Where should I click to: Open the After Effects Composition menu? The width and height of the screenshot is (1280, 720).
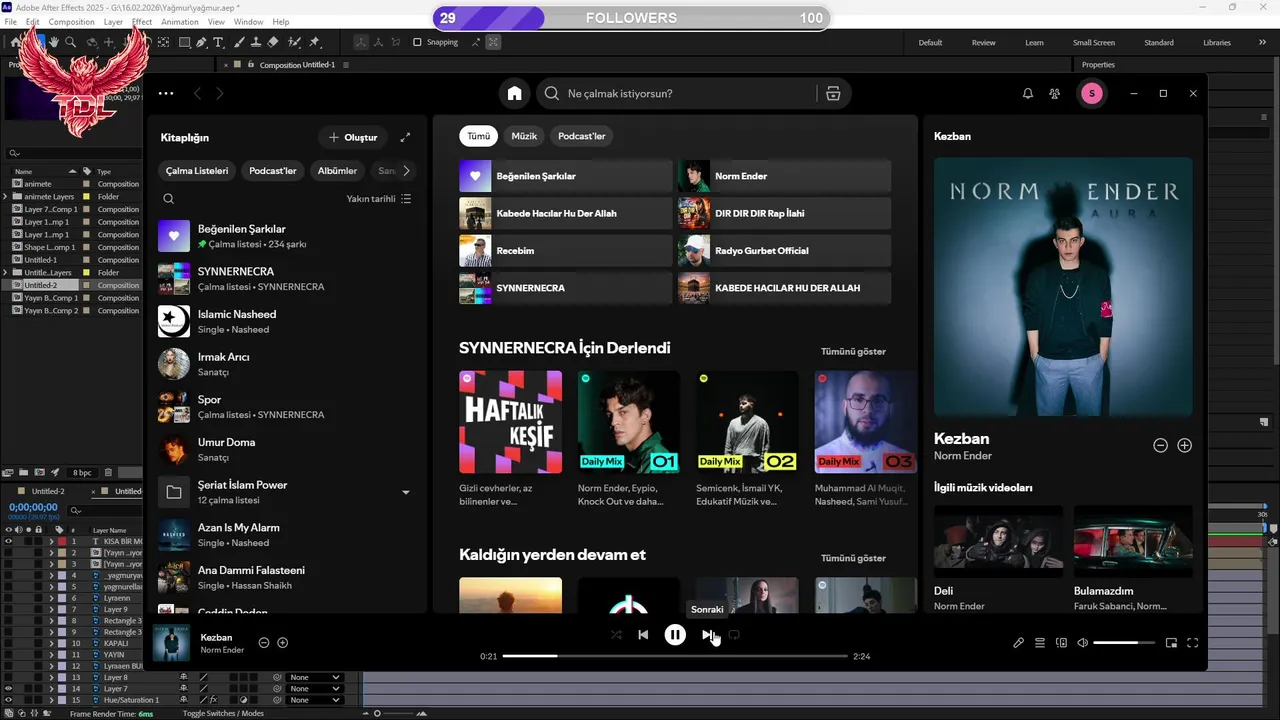point(71,21)
